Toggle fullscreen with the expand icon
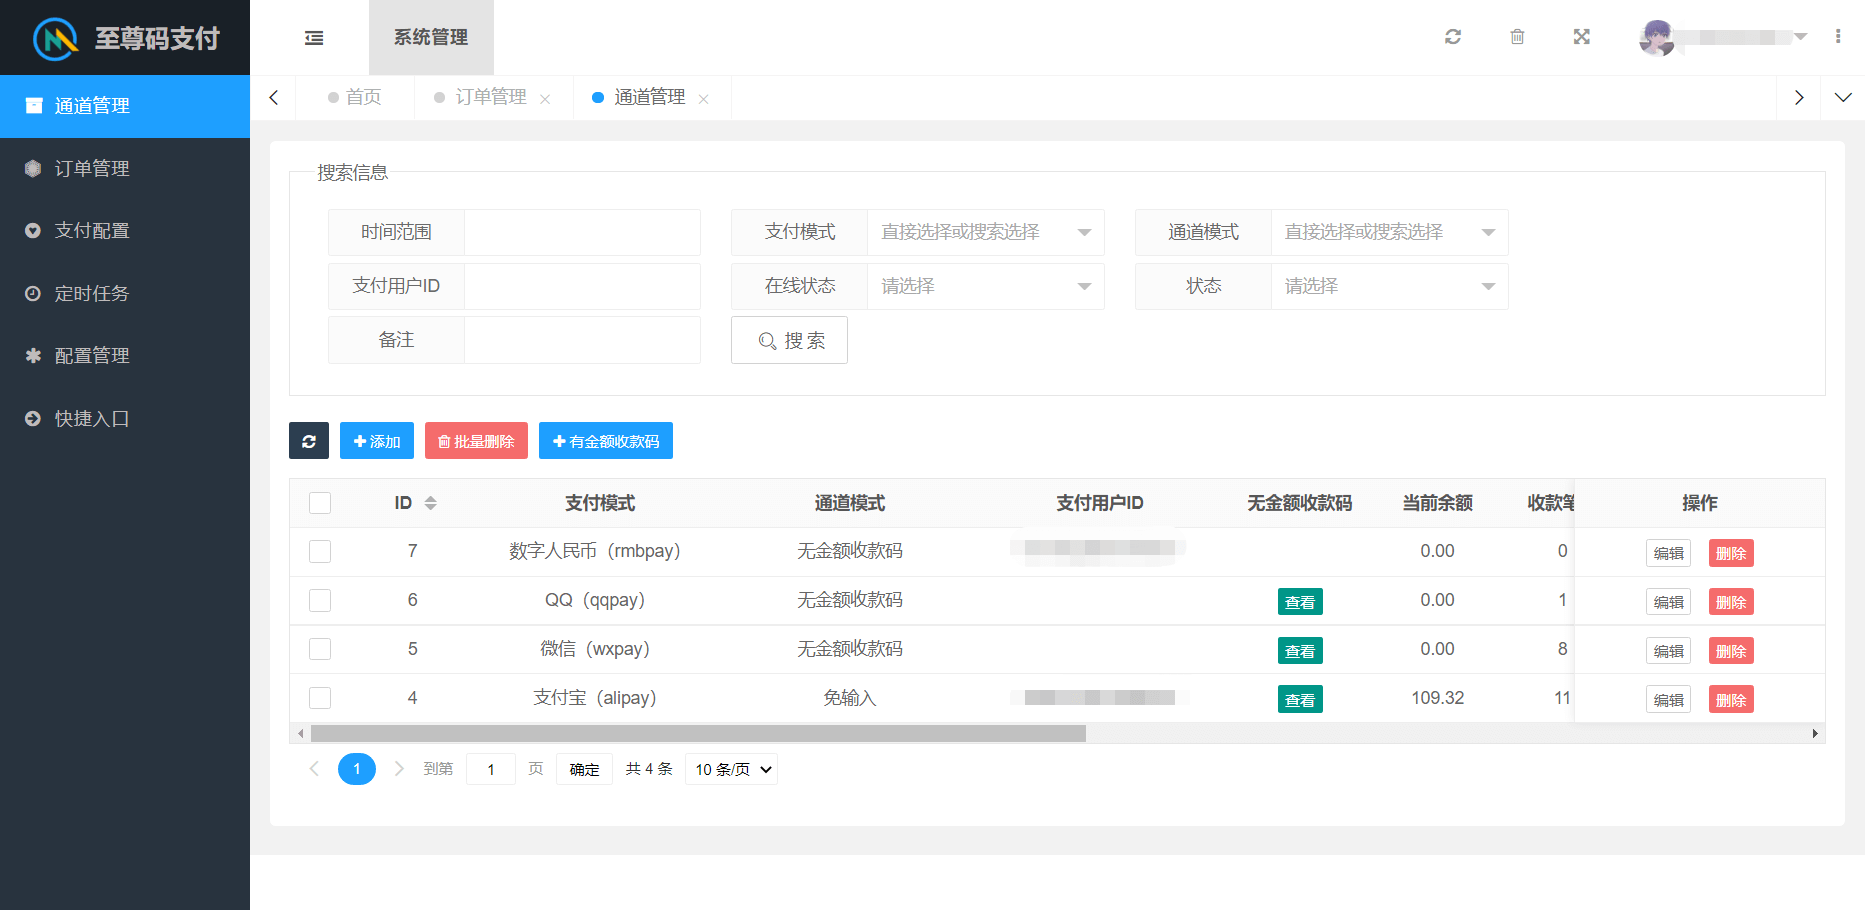This screenshot has height=910, width=1865. point(1581,37)
